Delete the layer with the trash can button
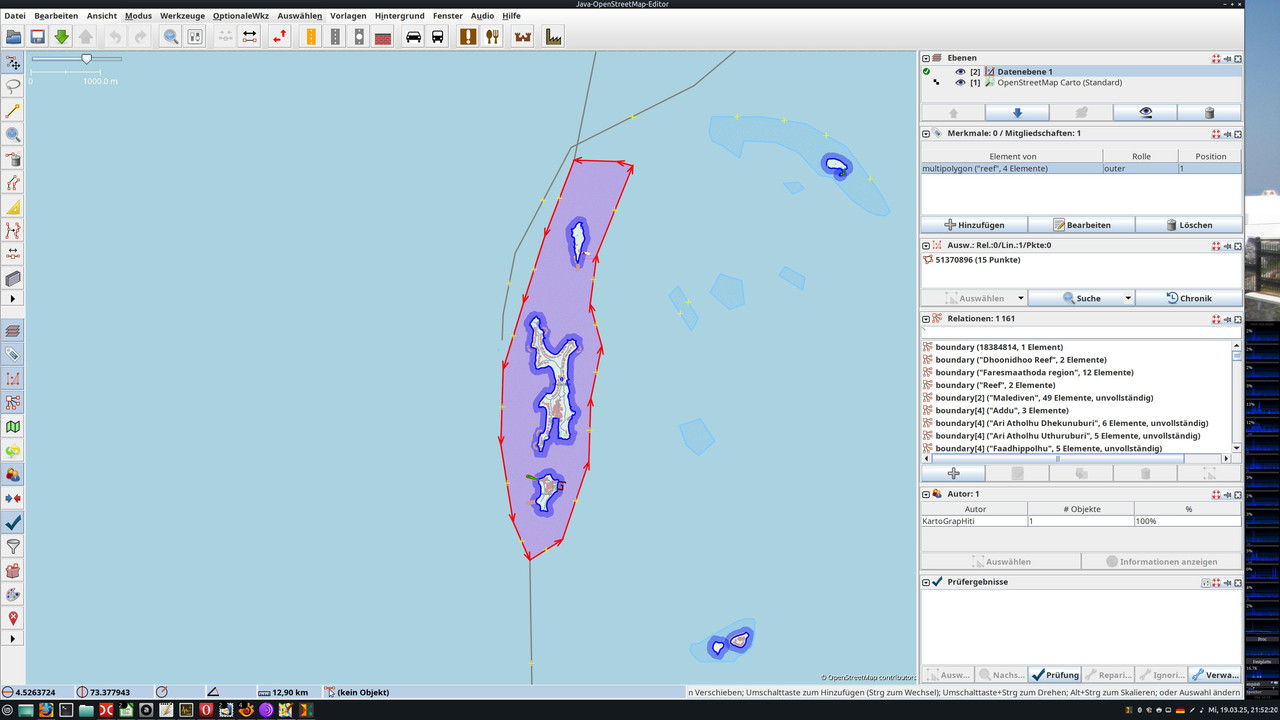The image size is (1280, 720). point(1209,113)
